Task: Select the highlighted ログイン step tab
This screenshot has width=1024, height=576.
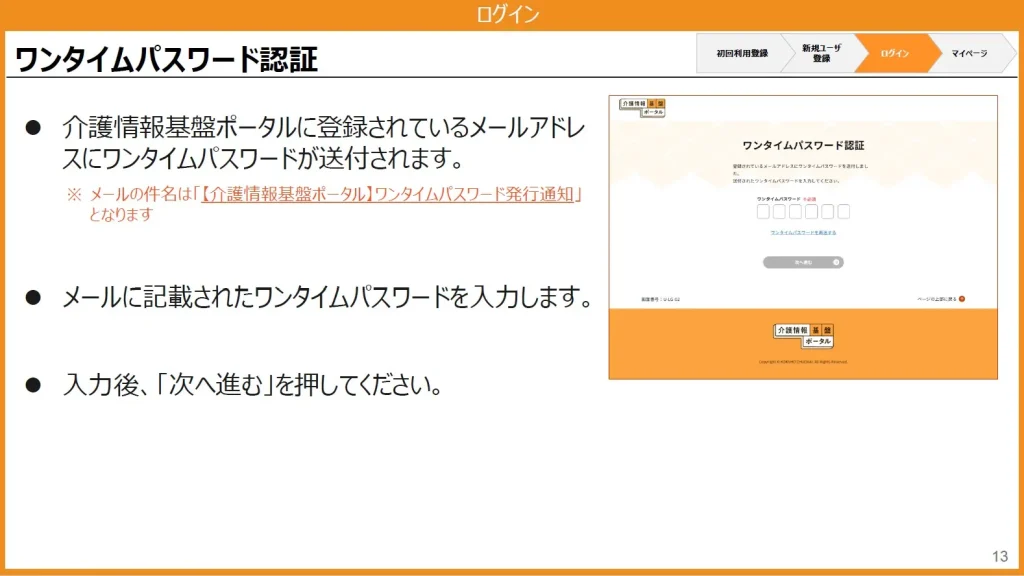Action: (x=894, y=53)
